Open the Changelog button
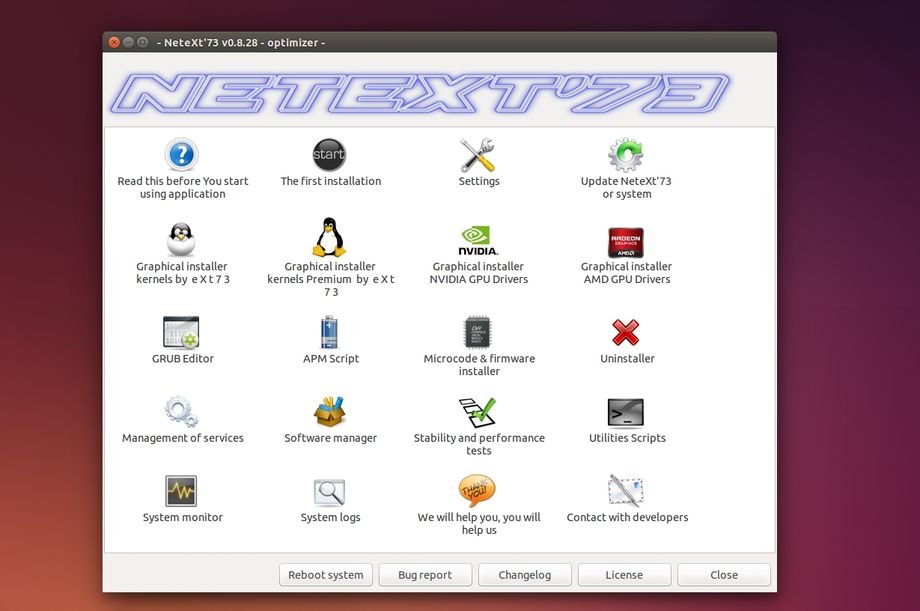Screen dimensions: 920x611 click(525, 575)
